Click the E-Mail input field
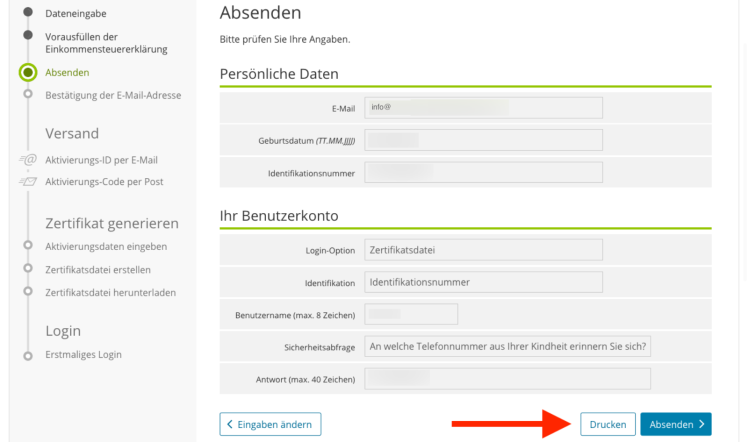The width and height of the screenshot is (748, 442). click(484, 107)
